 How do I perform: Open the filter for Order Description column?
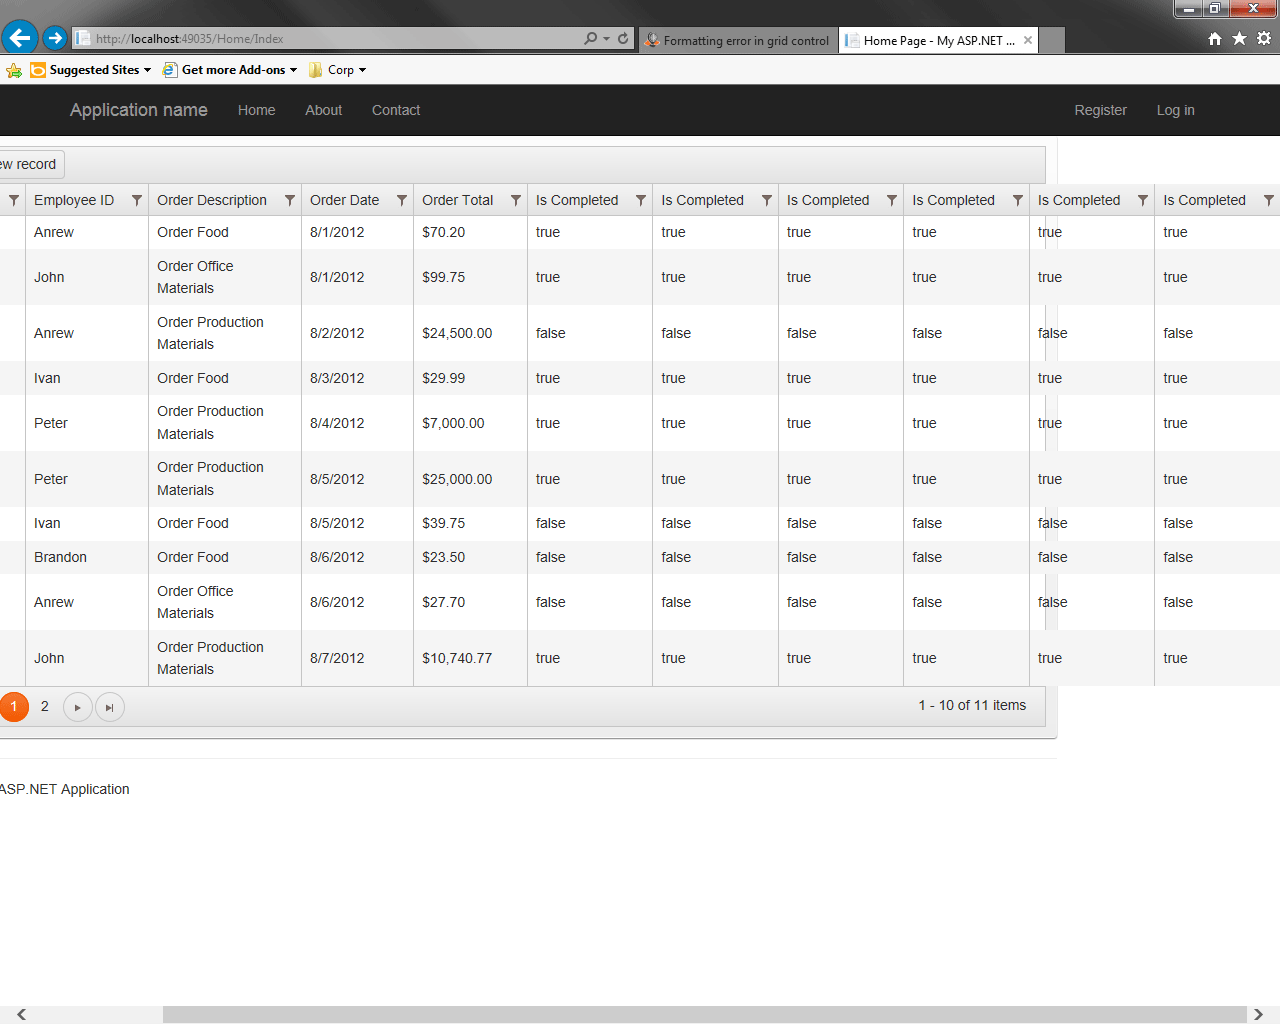pos(290,200)
